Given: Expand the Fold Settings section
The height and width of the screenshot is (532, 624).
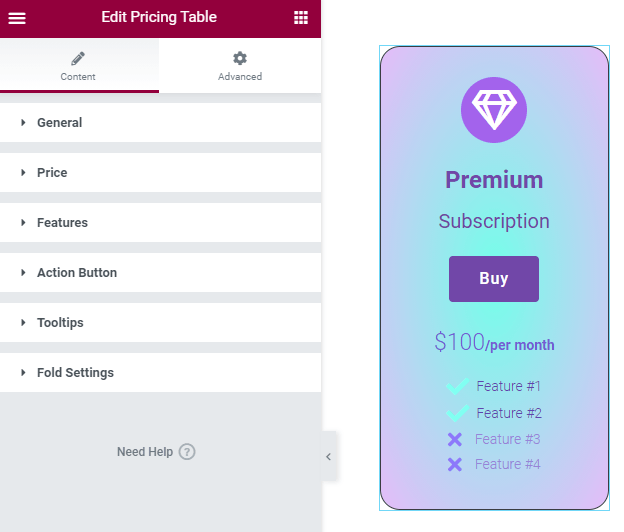Looking at the screenshot, I should (160, 372).
